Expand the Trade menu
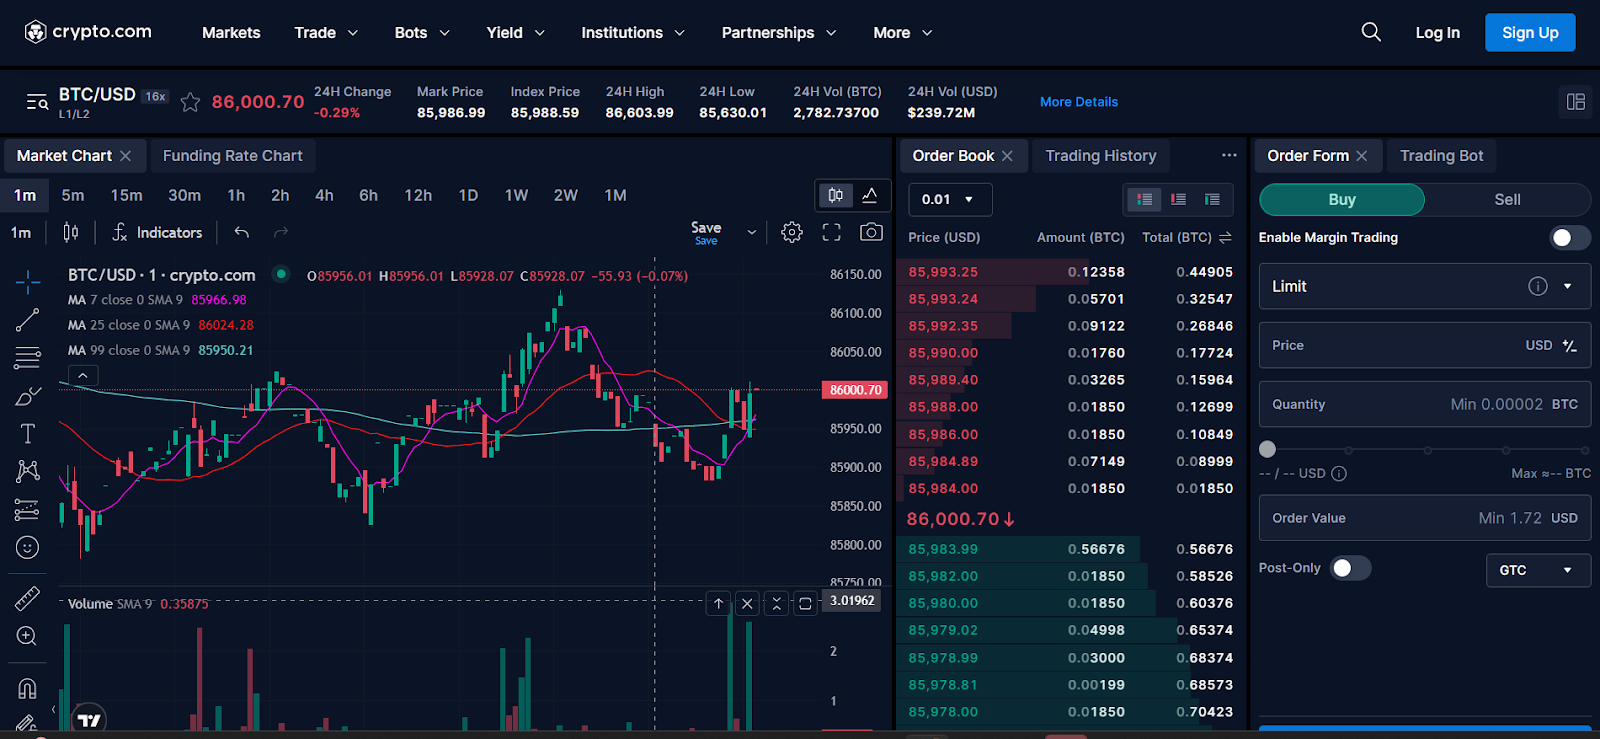 326,33
